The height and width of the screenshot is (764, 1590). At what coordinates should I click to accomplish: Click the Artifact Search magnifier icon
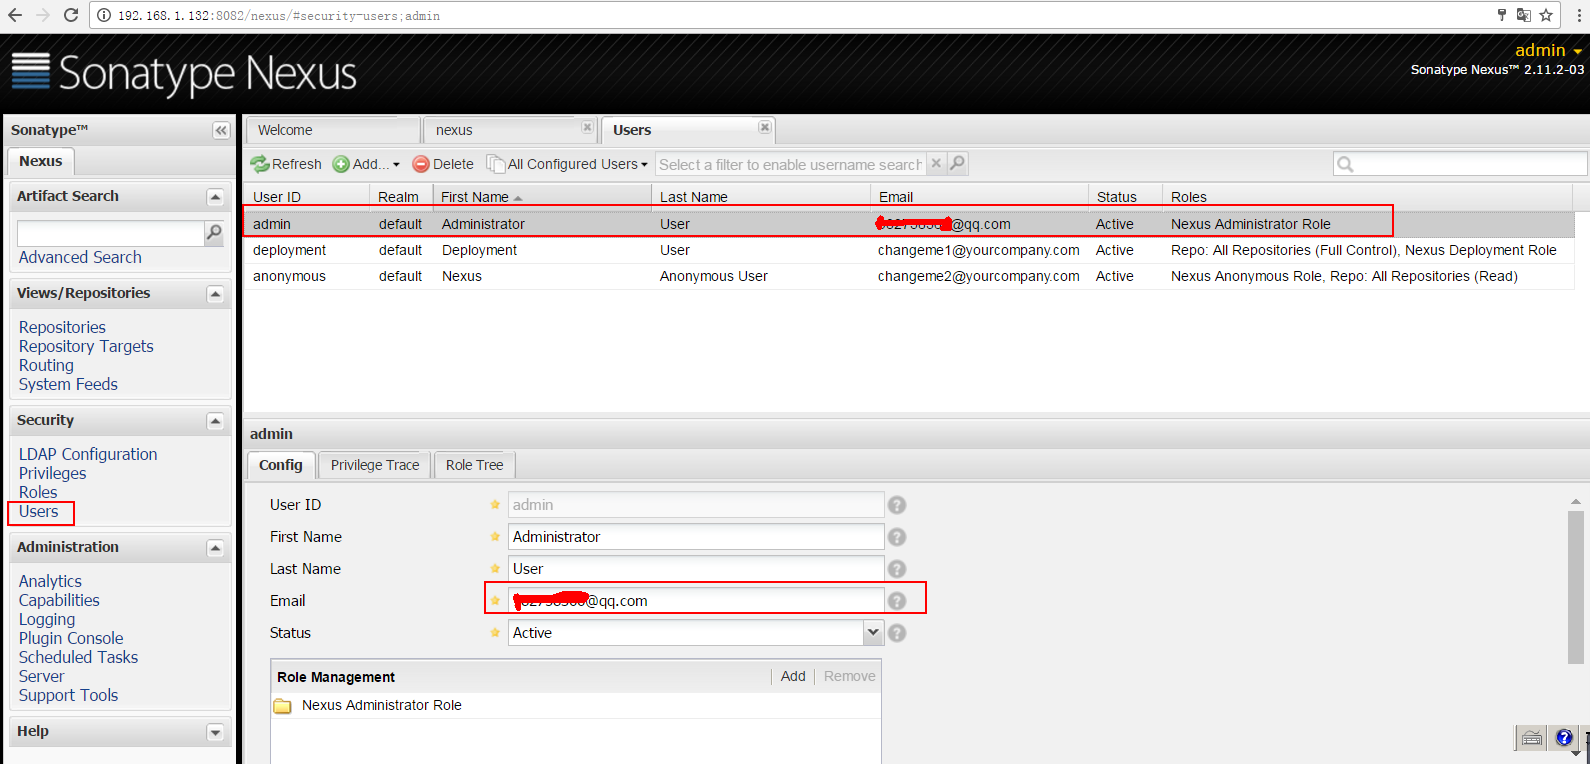point(214,233)
